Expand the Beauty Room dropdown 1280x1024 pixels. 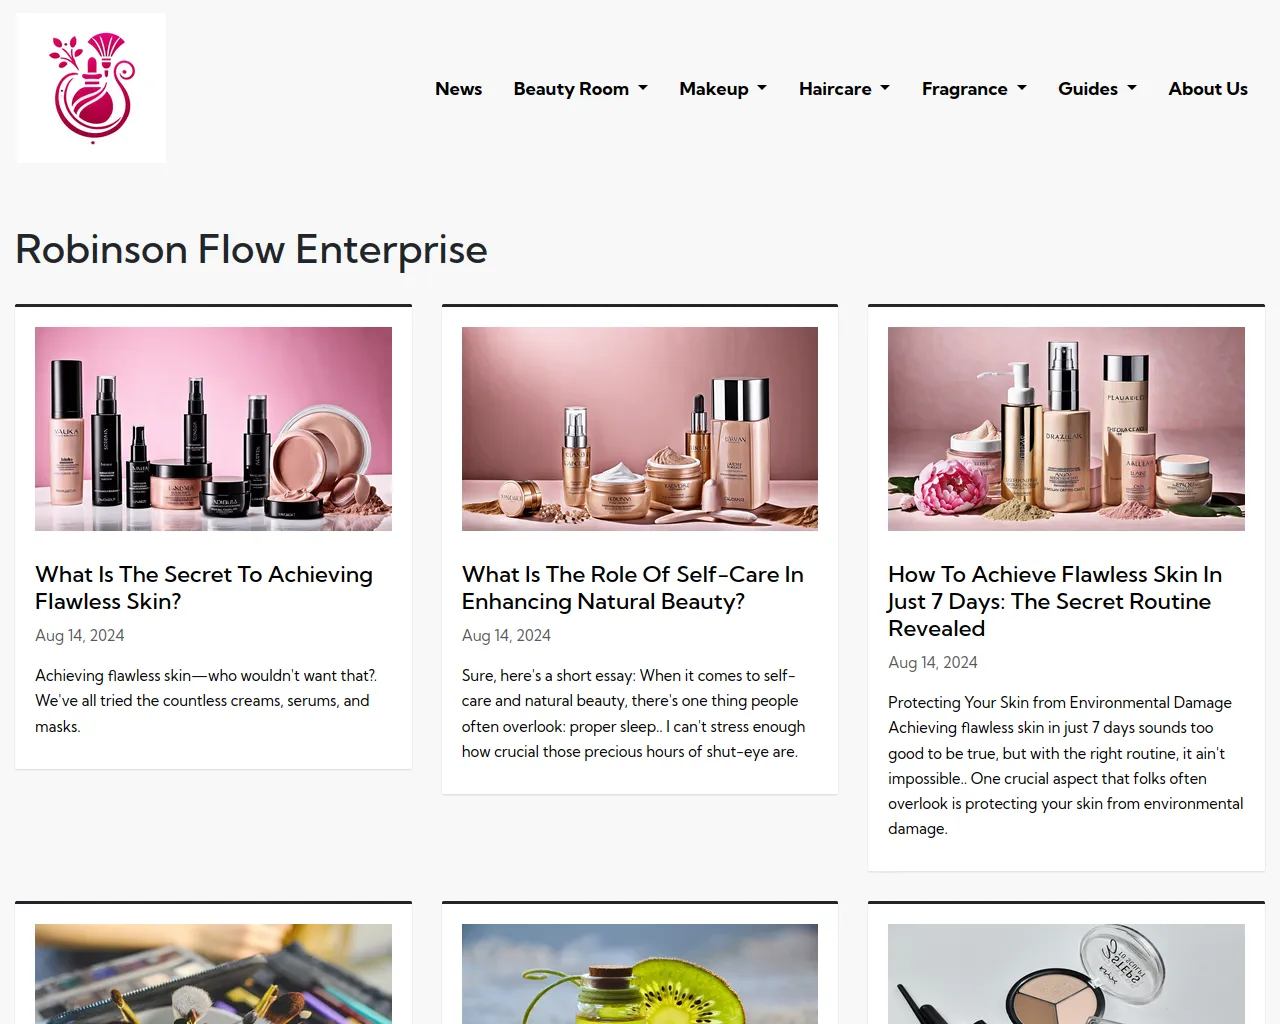coord(580,89)
